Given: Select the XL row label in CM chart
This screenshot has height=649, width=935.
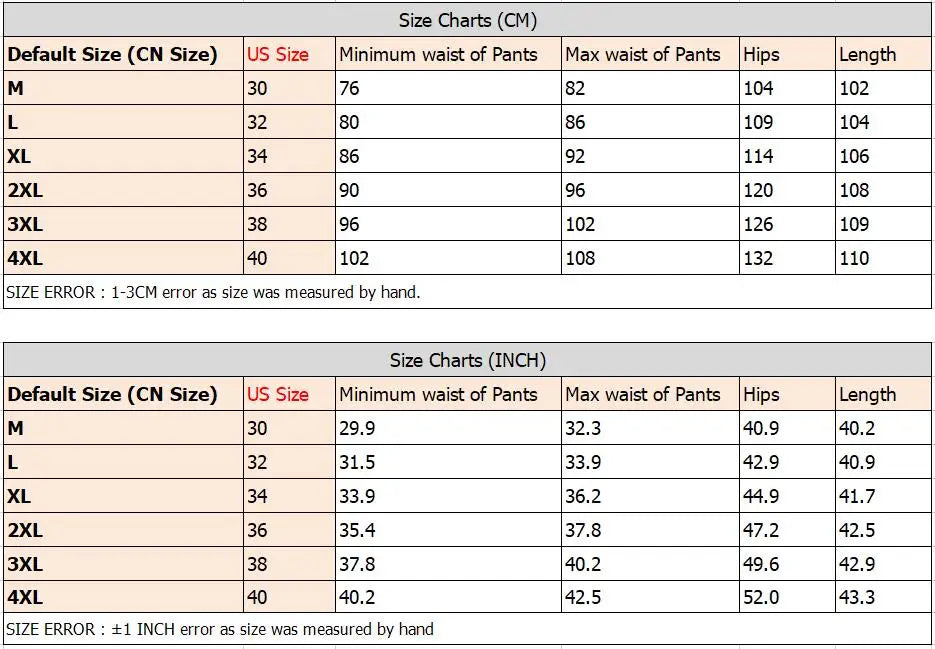Looking at the screenshot, I should pyautogui.click(x=18, y=156).
